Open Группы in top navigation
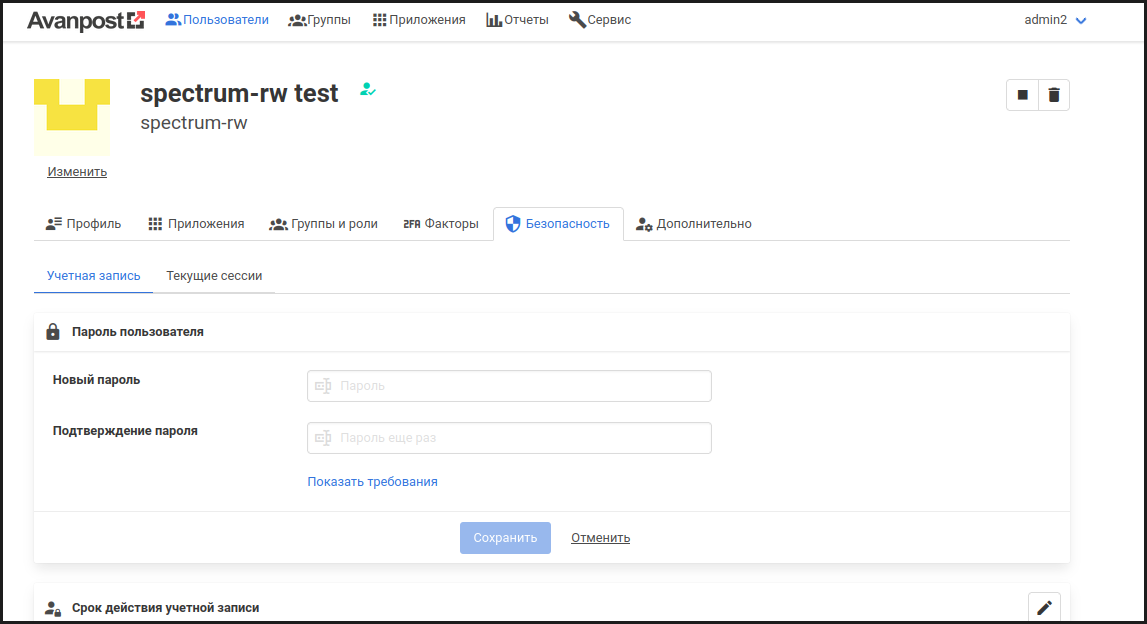The height and width of the screenshot is (624, 1147). click(x=320, y=20)
